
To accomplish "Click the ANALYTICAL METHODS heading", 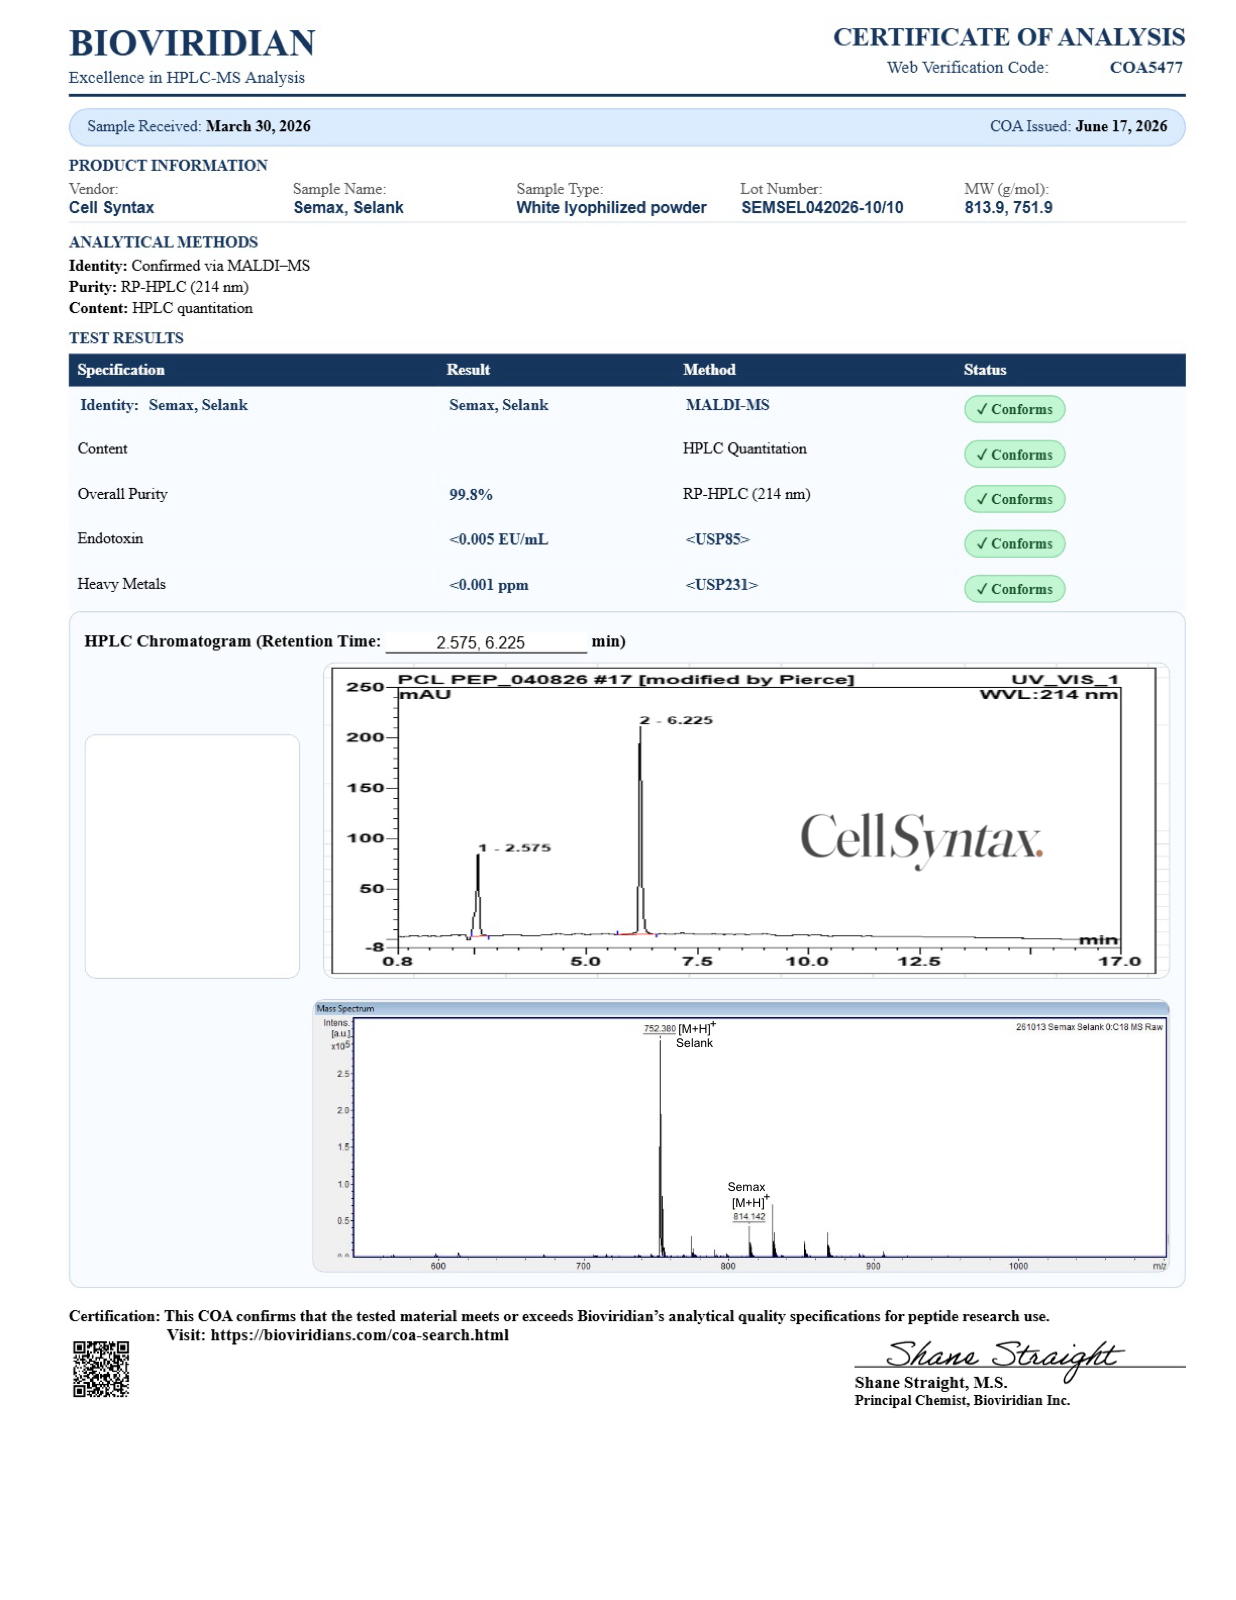I will point(163,242).
